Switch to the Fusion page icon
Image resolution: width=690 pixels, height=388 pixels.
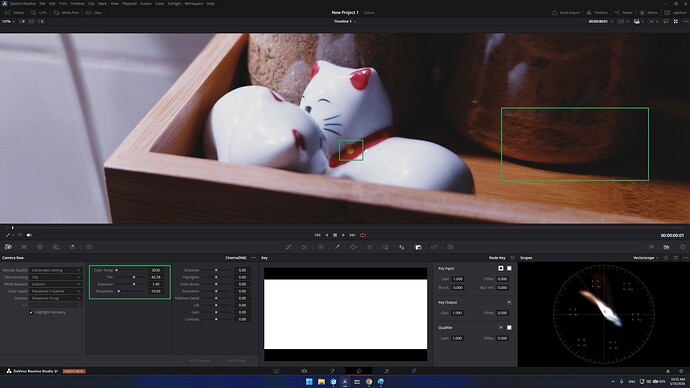pos(332,371)
